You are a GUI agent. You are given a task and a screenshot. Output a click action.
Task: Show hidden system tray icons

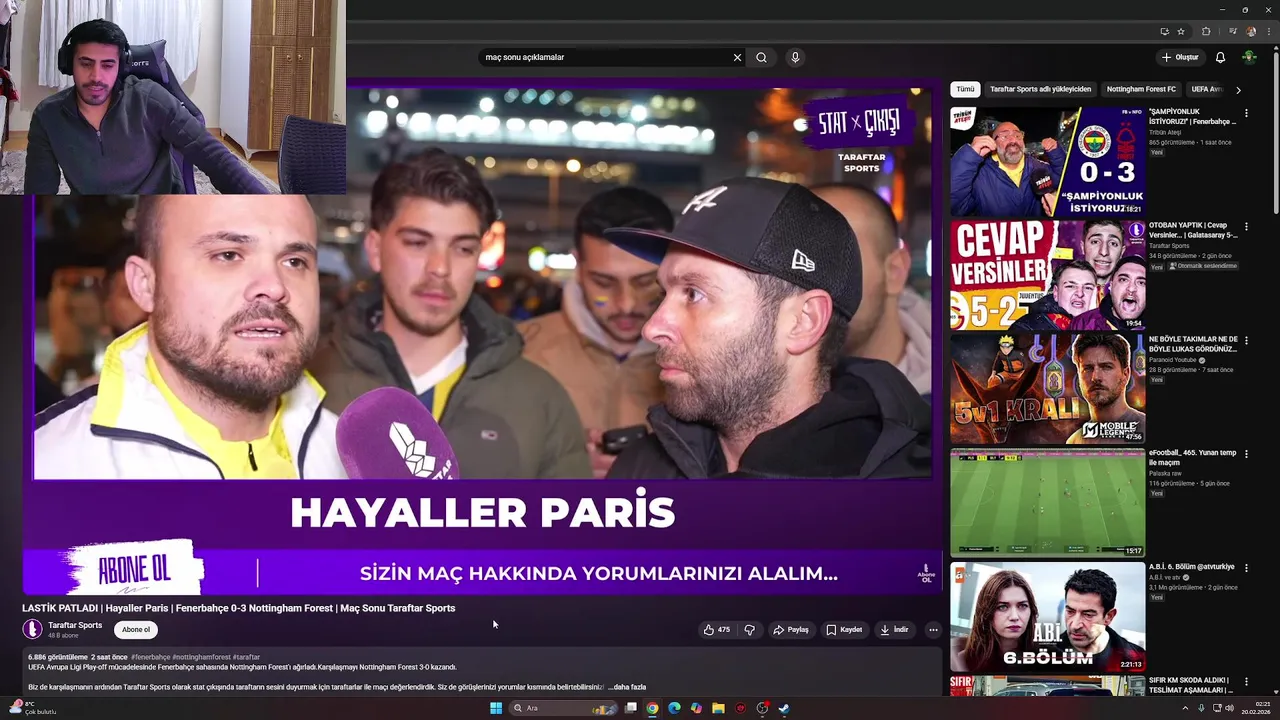click(x=1185, y=708)
